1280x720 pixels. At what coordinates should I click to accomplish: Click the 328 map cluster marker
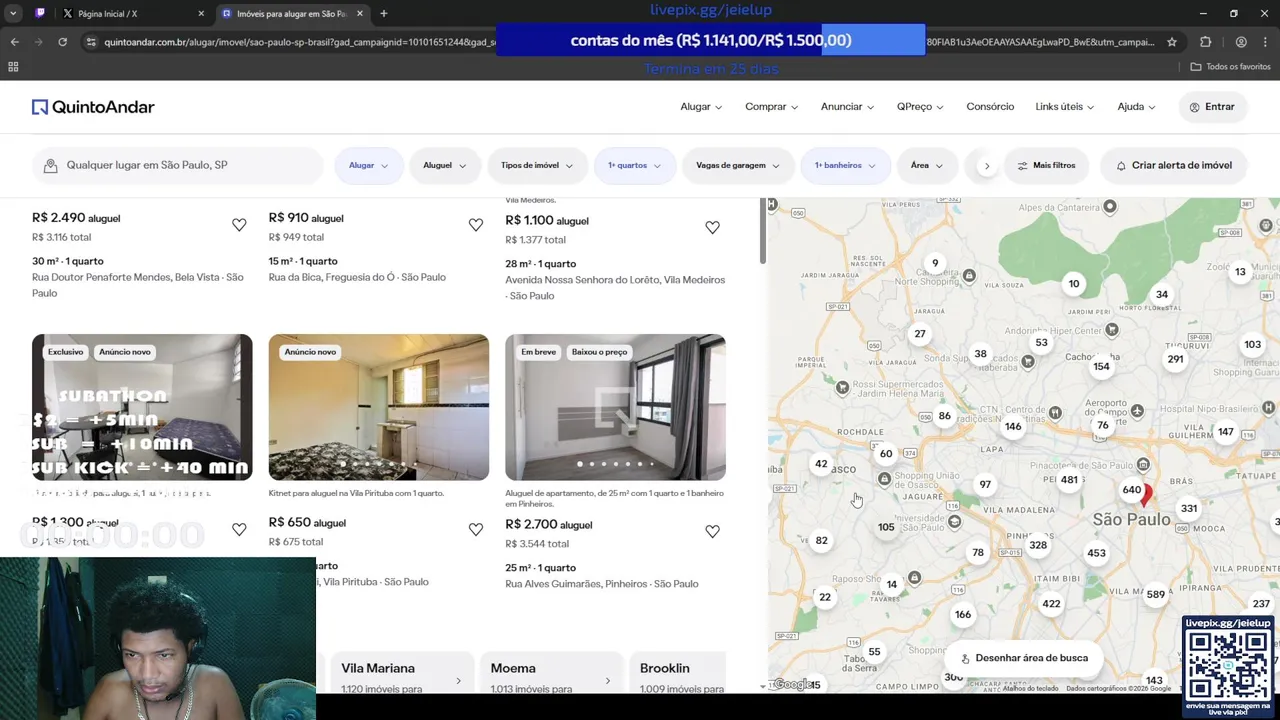(x=1038, y=545)
